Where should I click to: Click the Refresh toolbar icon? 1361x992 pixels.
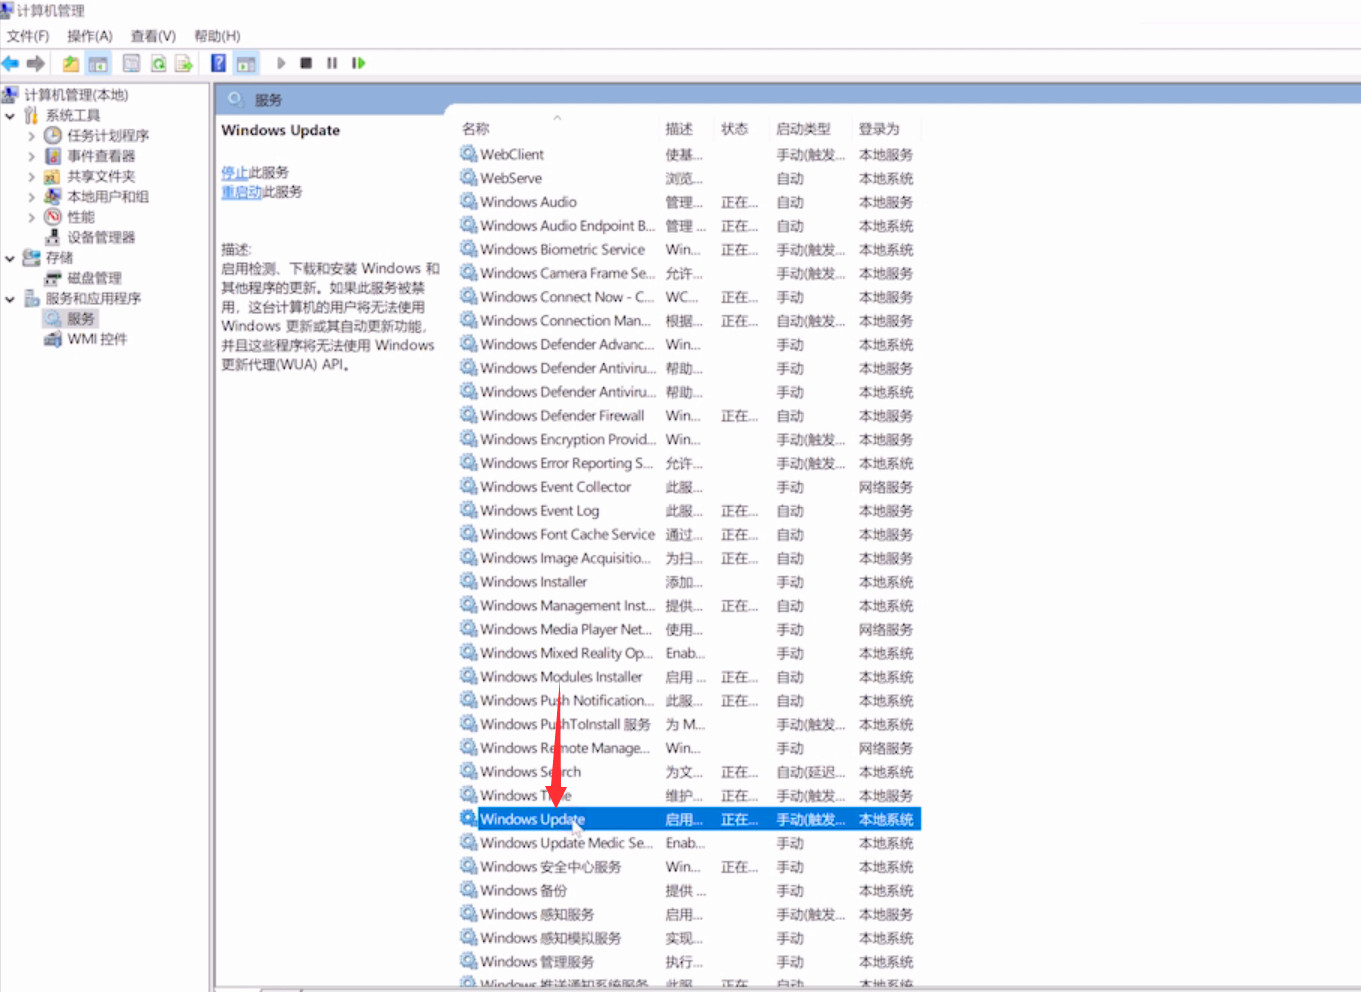pos(158,63)
